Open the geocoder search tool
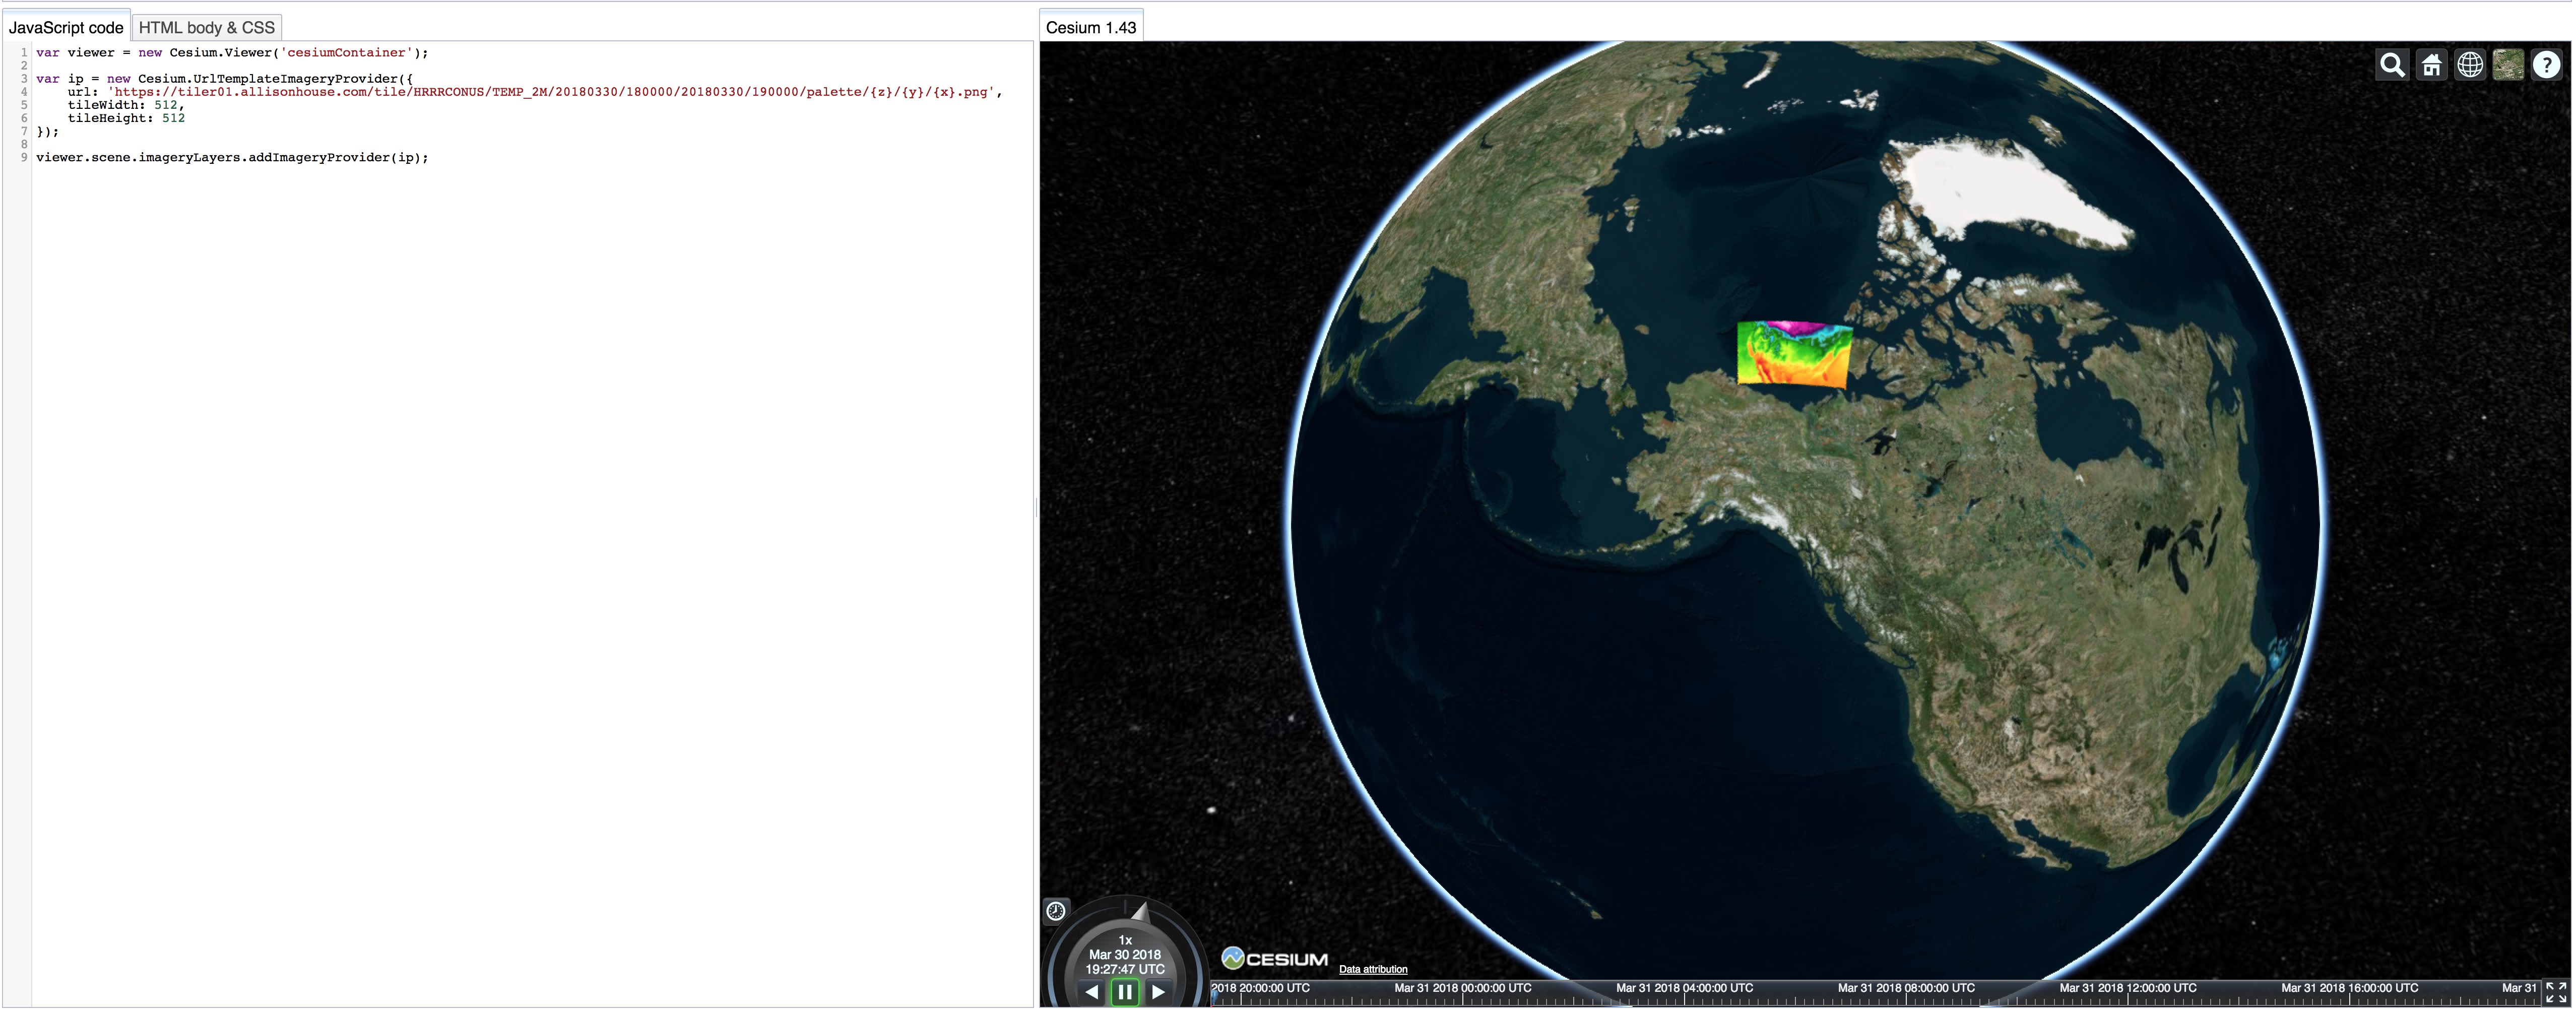2576x1010 pixels. (2391, 65)
